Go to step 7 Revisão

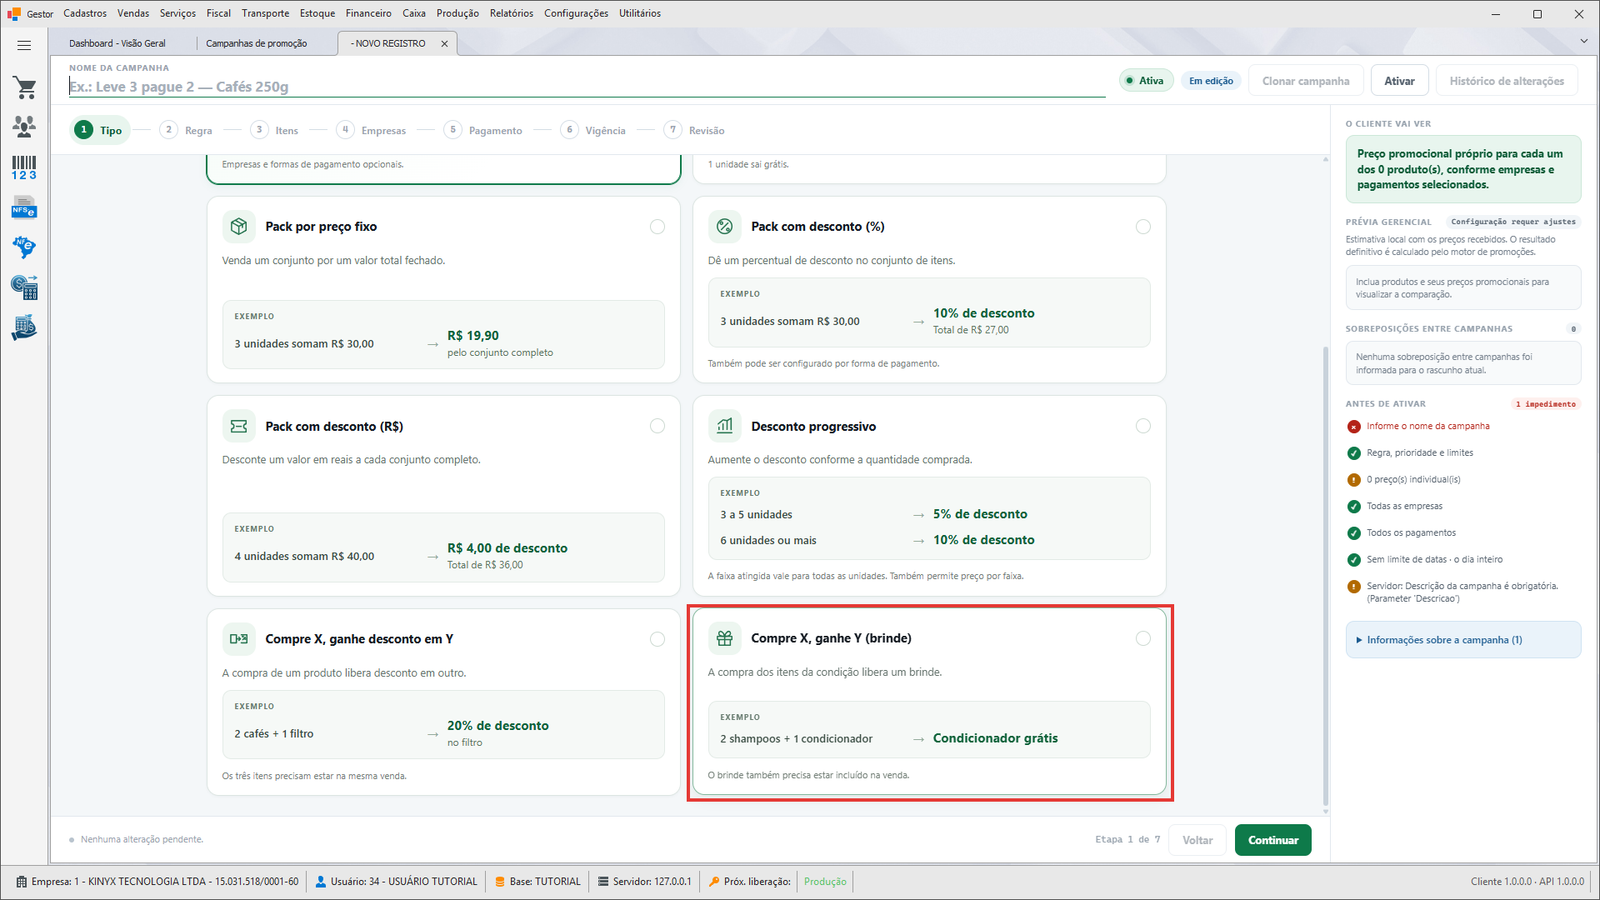coord(695,130)
